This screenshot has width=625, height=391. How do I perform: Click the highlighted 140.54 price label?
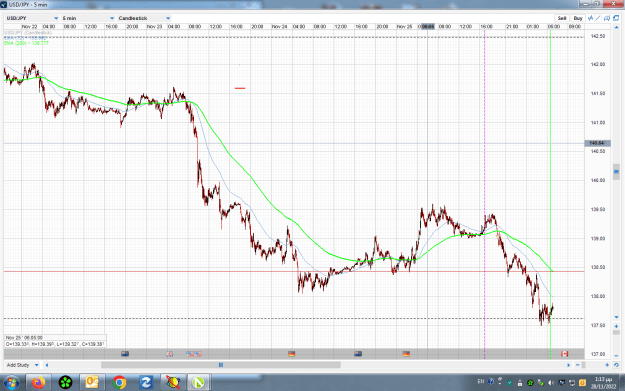point(597,143)
